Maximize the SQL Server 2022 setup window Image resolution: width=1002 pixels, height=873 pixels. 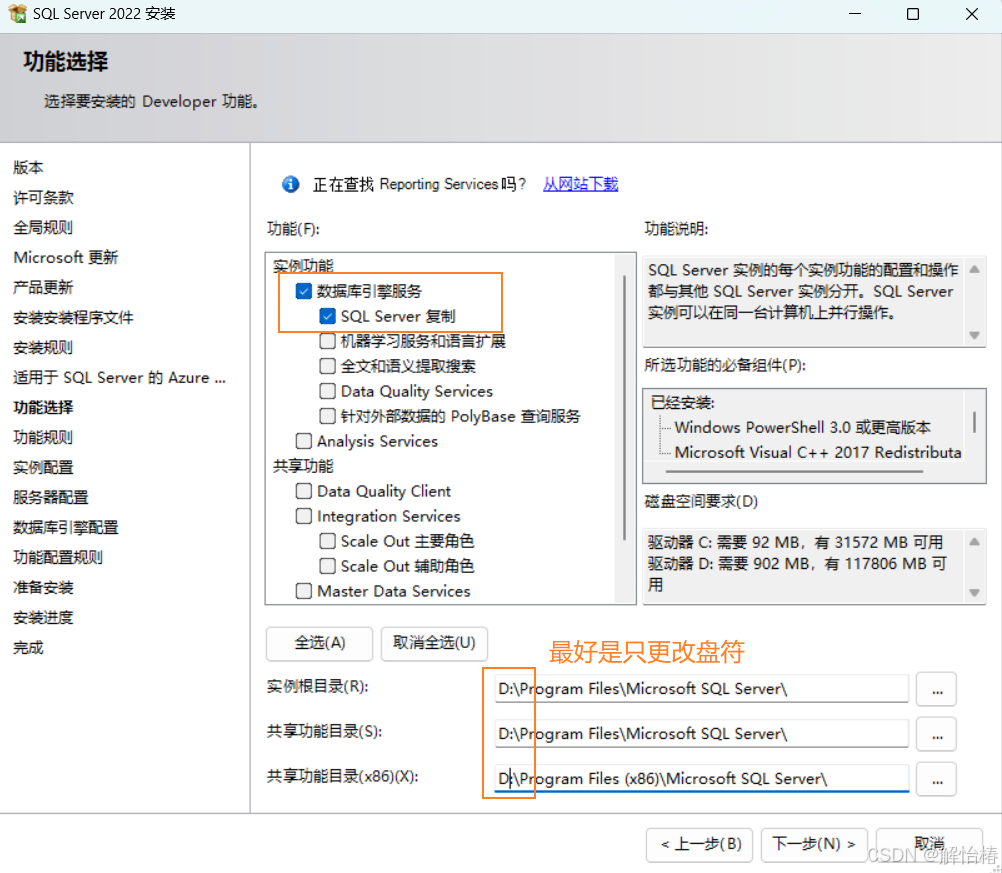[913, 13]
